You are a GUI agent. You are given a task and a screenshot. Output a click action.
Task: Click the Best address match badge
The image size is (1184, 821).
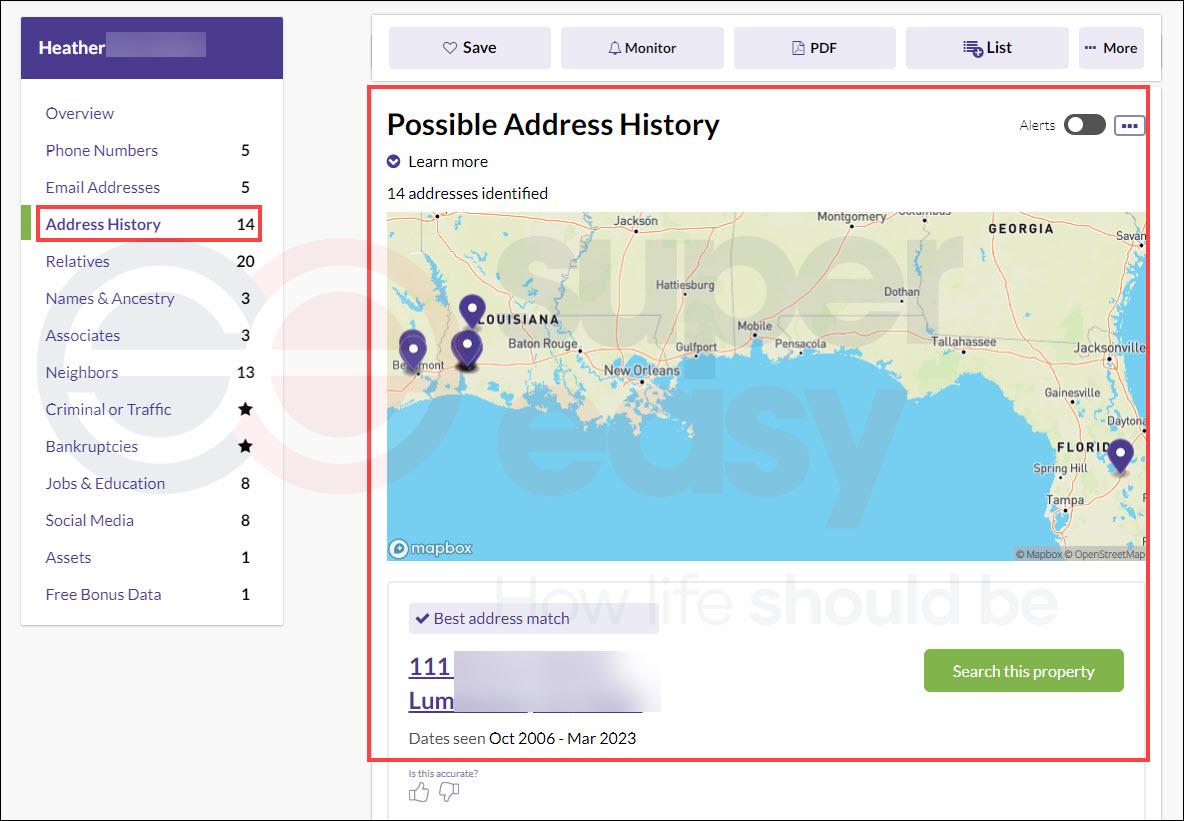pyautogui.click(x=533, y=619)
